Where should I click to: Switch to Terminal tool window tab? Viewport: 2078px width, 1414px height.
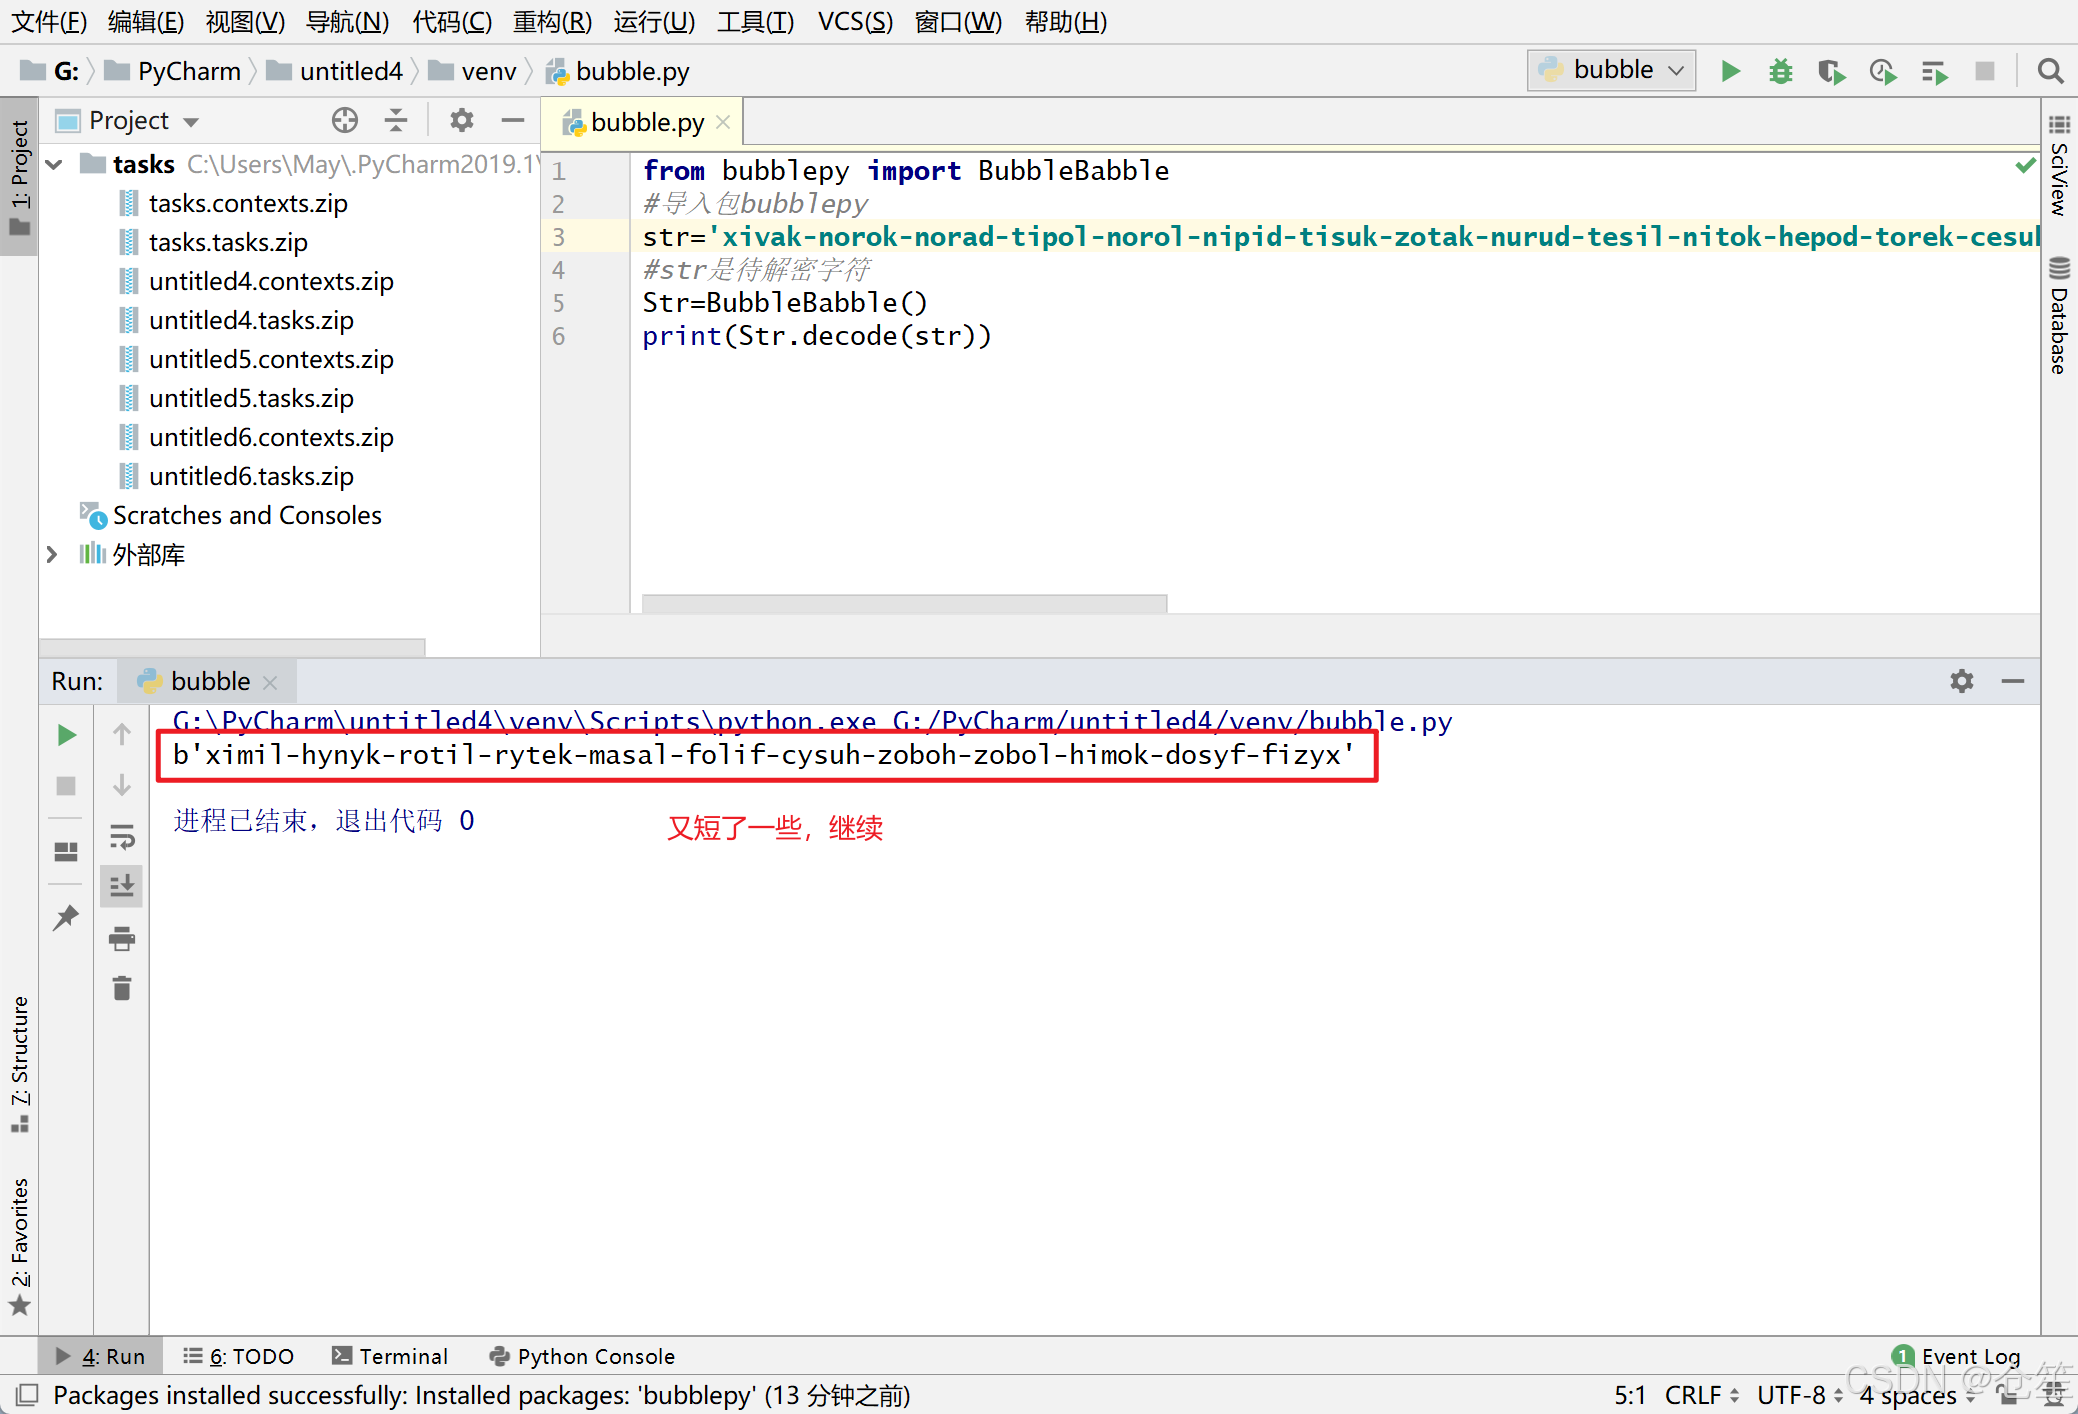pos(390,1356)
